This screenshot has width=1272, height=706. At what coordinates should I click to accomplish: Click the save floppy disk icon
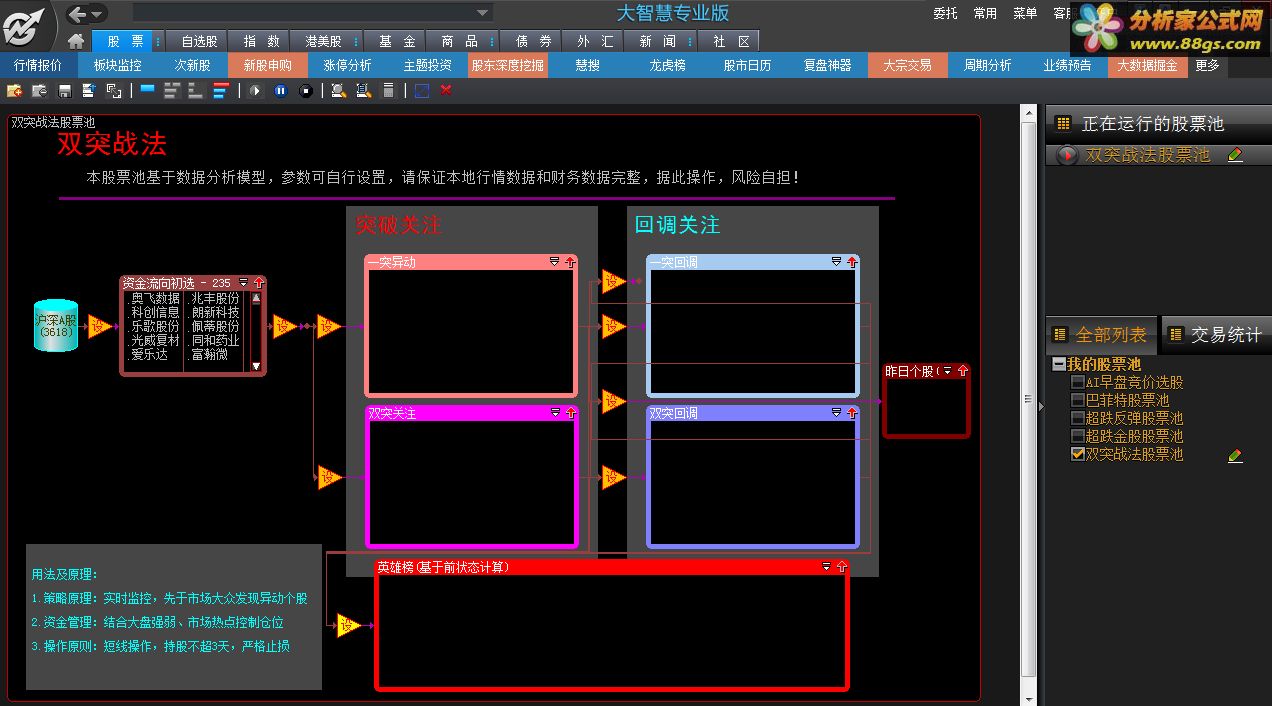[x=64, y=91]
